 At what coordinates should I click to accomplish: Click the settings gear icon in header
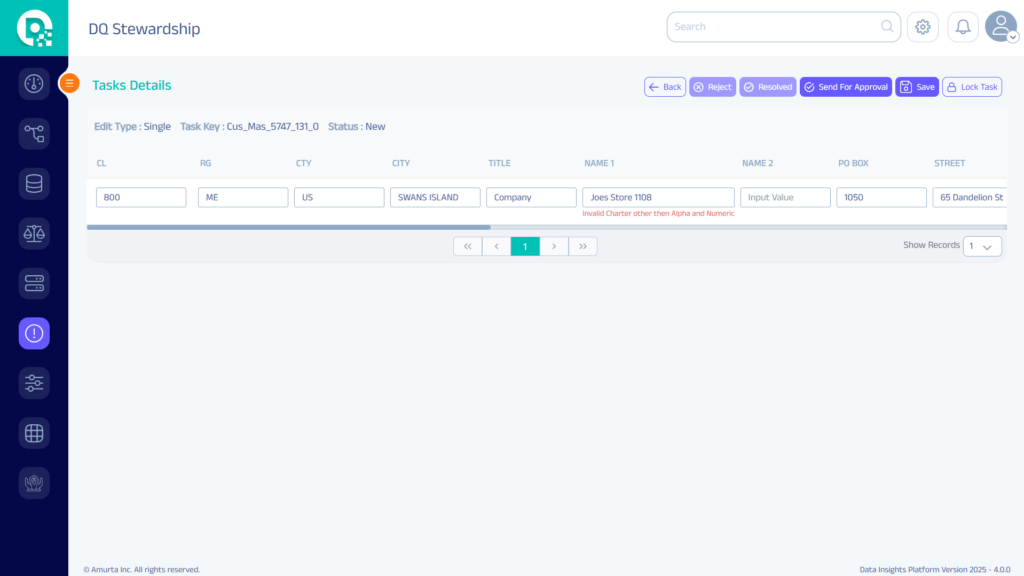(922, 27)
